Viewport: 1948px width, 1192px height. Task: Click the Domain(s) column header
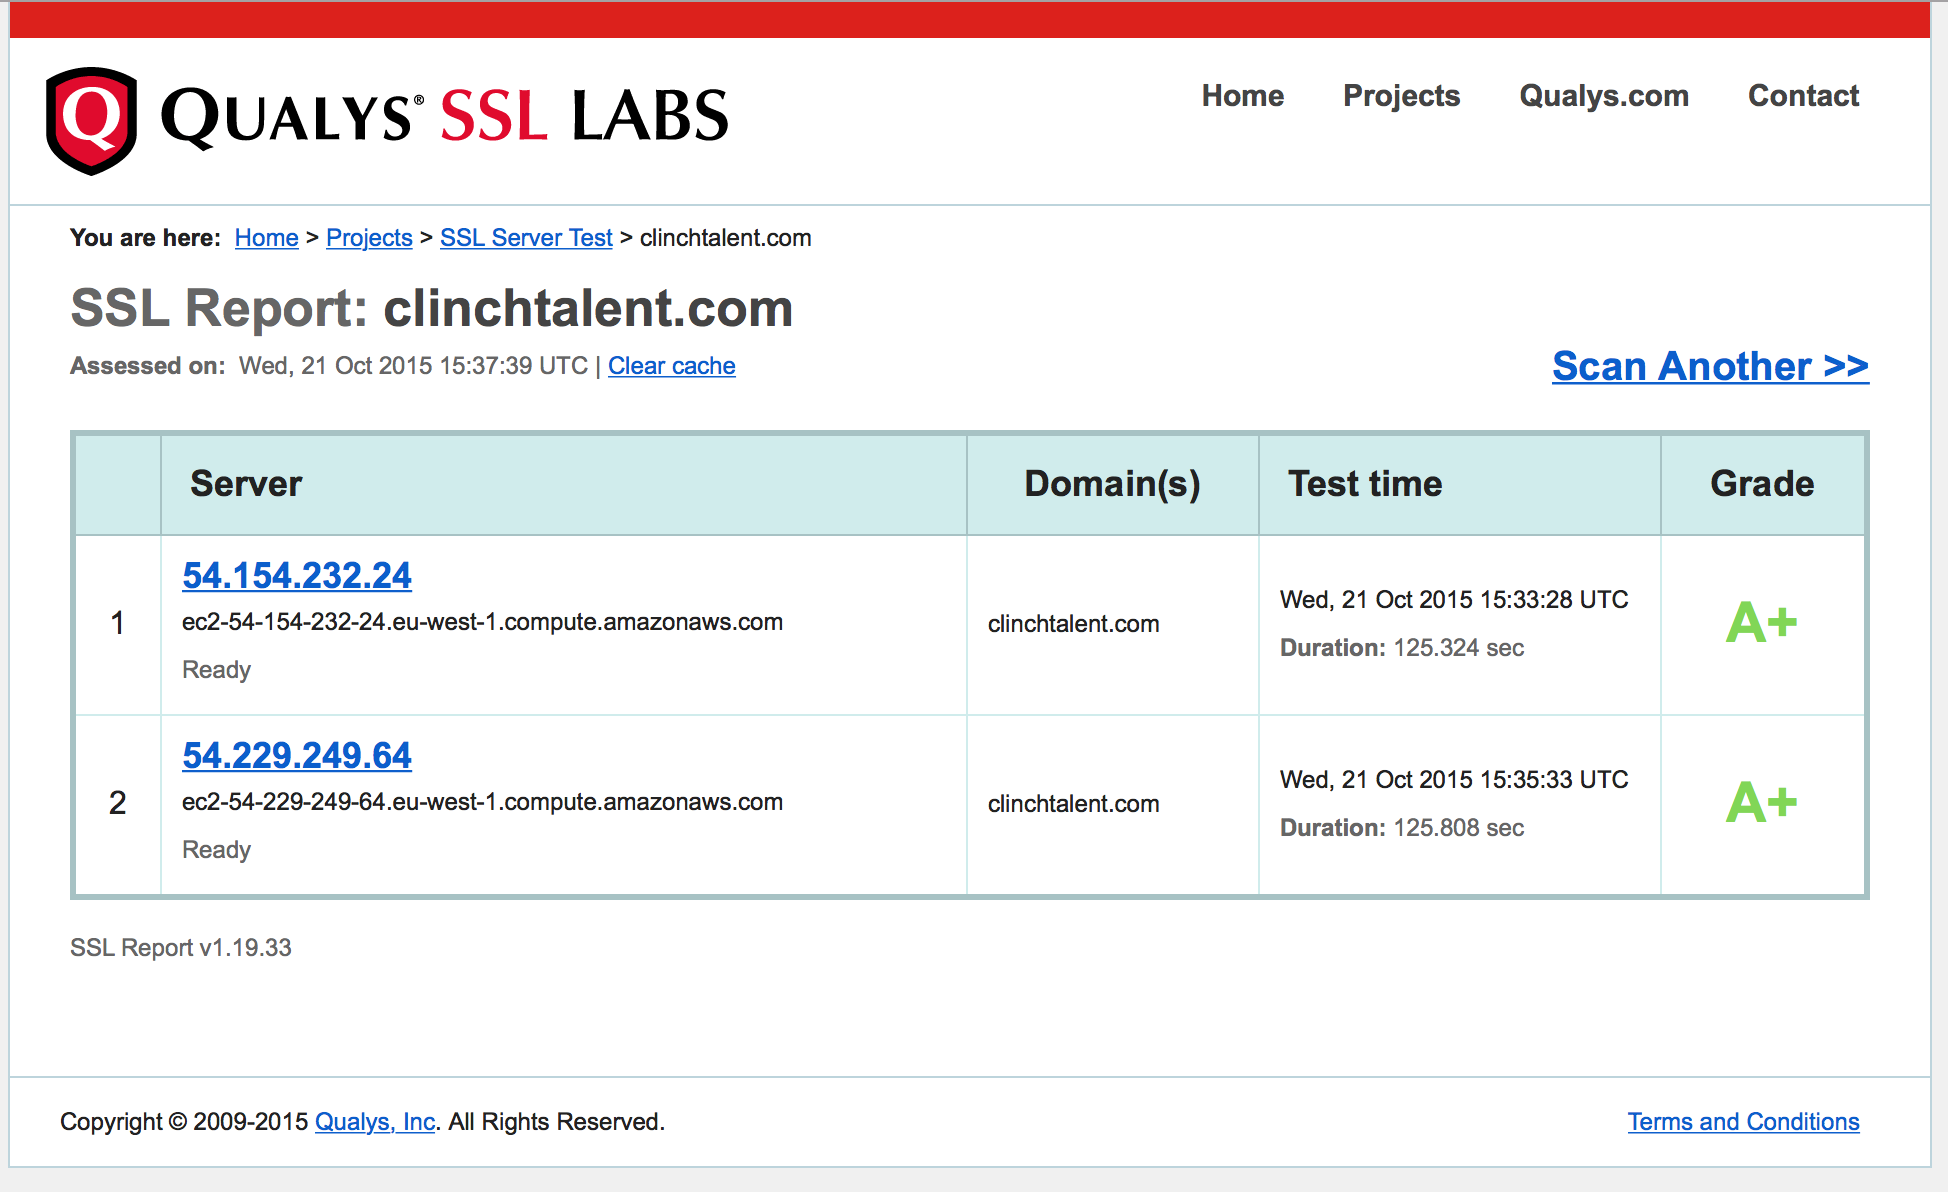coord(1112,484)
